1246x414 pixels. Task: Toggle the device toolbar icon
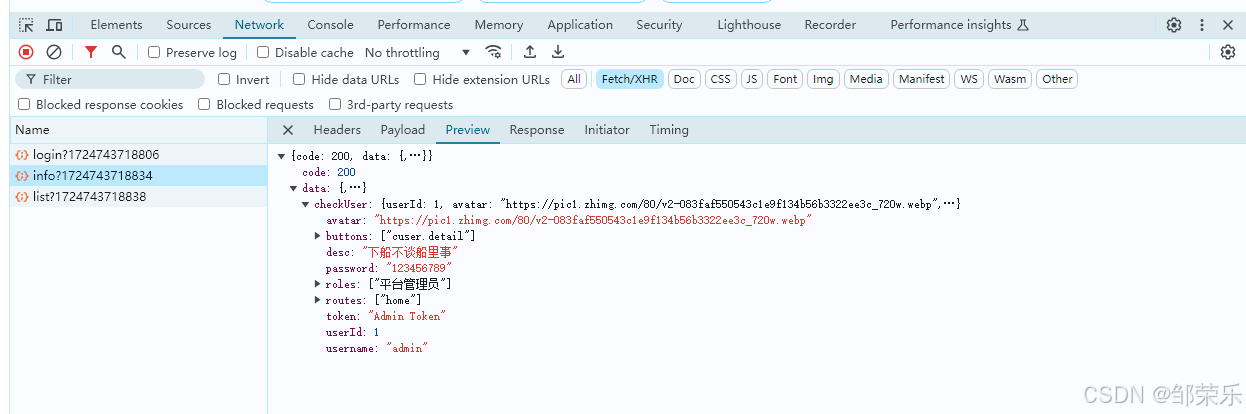[54, 25]
